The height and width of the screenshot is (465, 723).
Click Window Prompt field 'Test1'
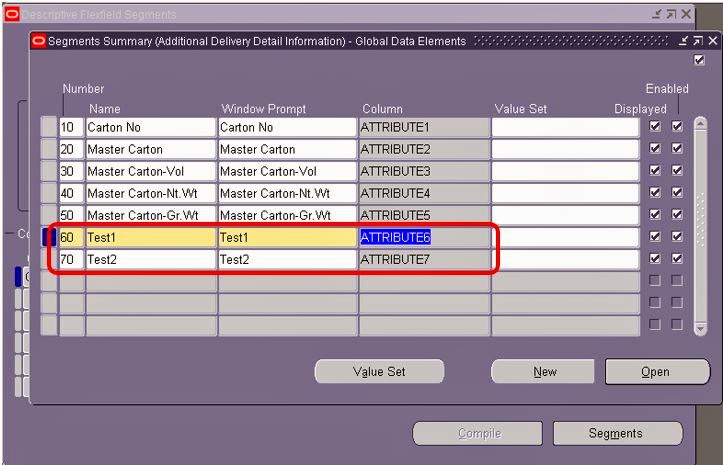[x=287, y=237]
